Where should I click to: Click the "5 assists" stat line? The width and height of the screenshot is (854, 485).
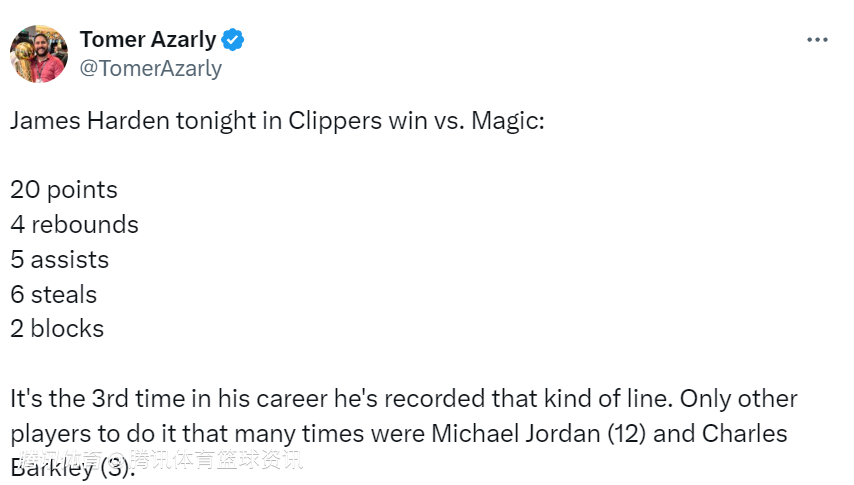[x=60, y=260]
